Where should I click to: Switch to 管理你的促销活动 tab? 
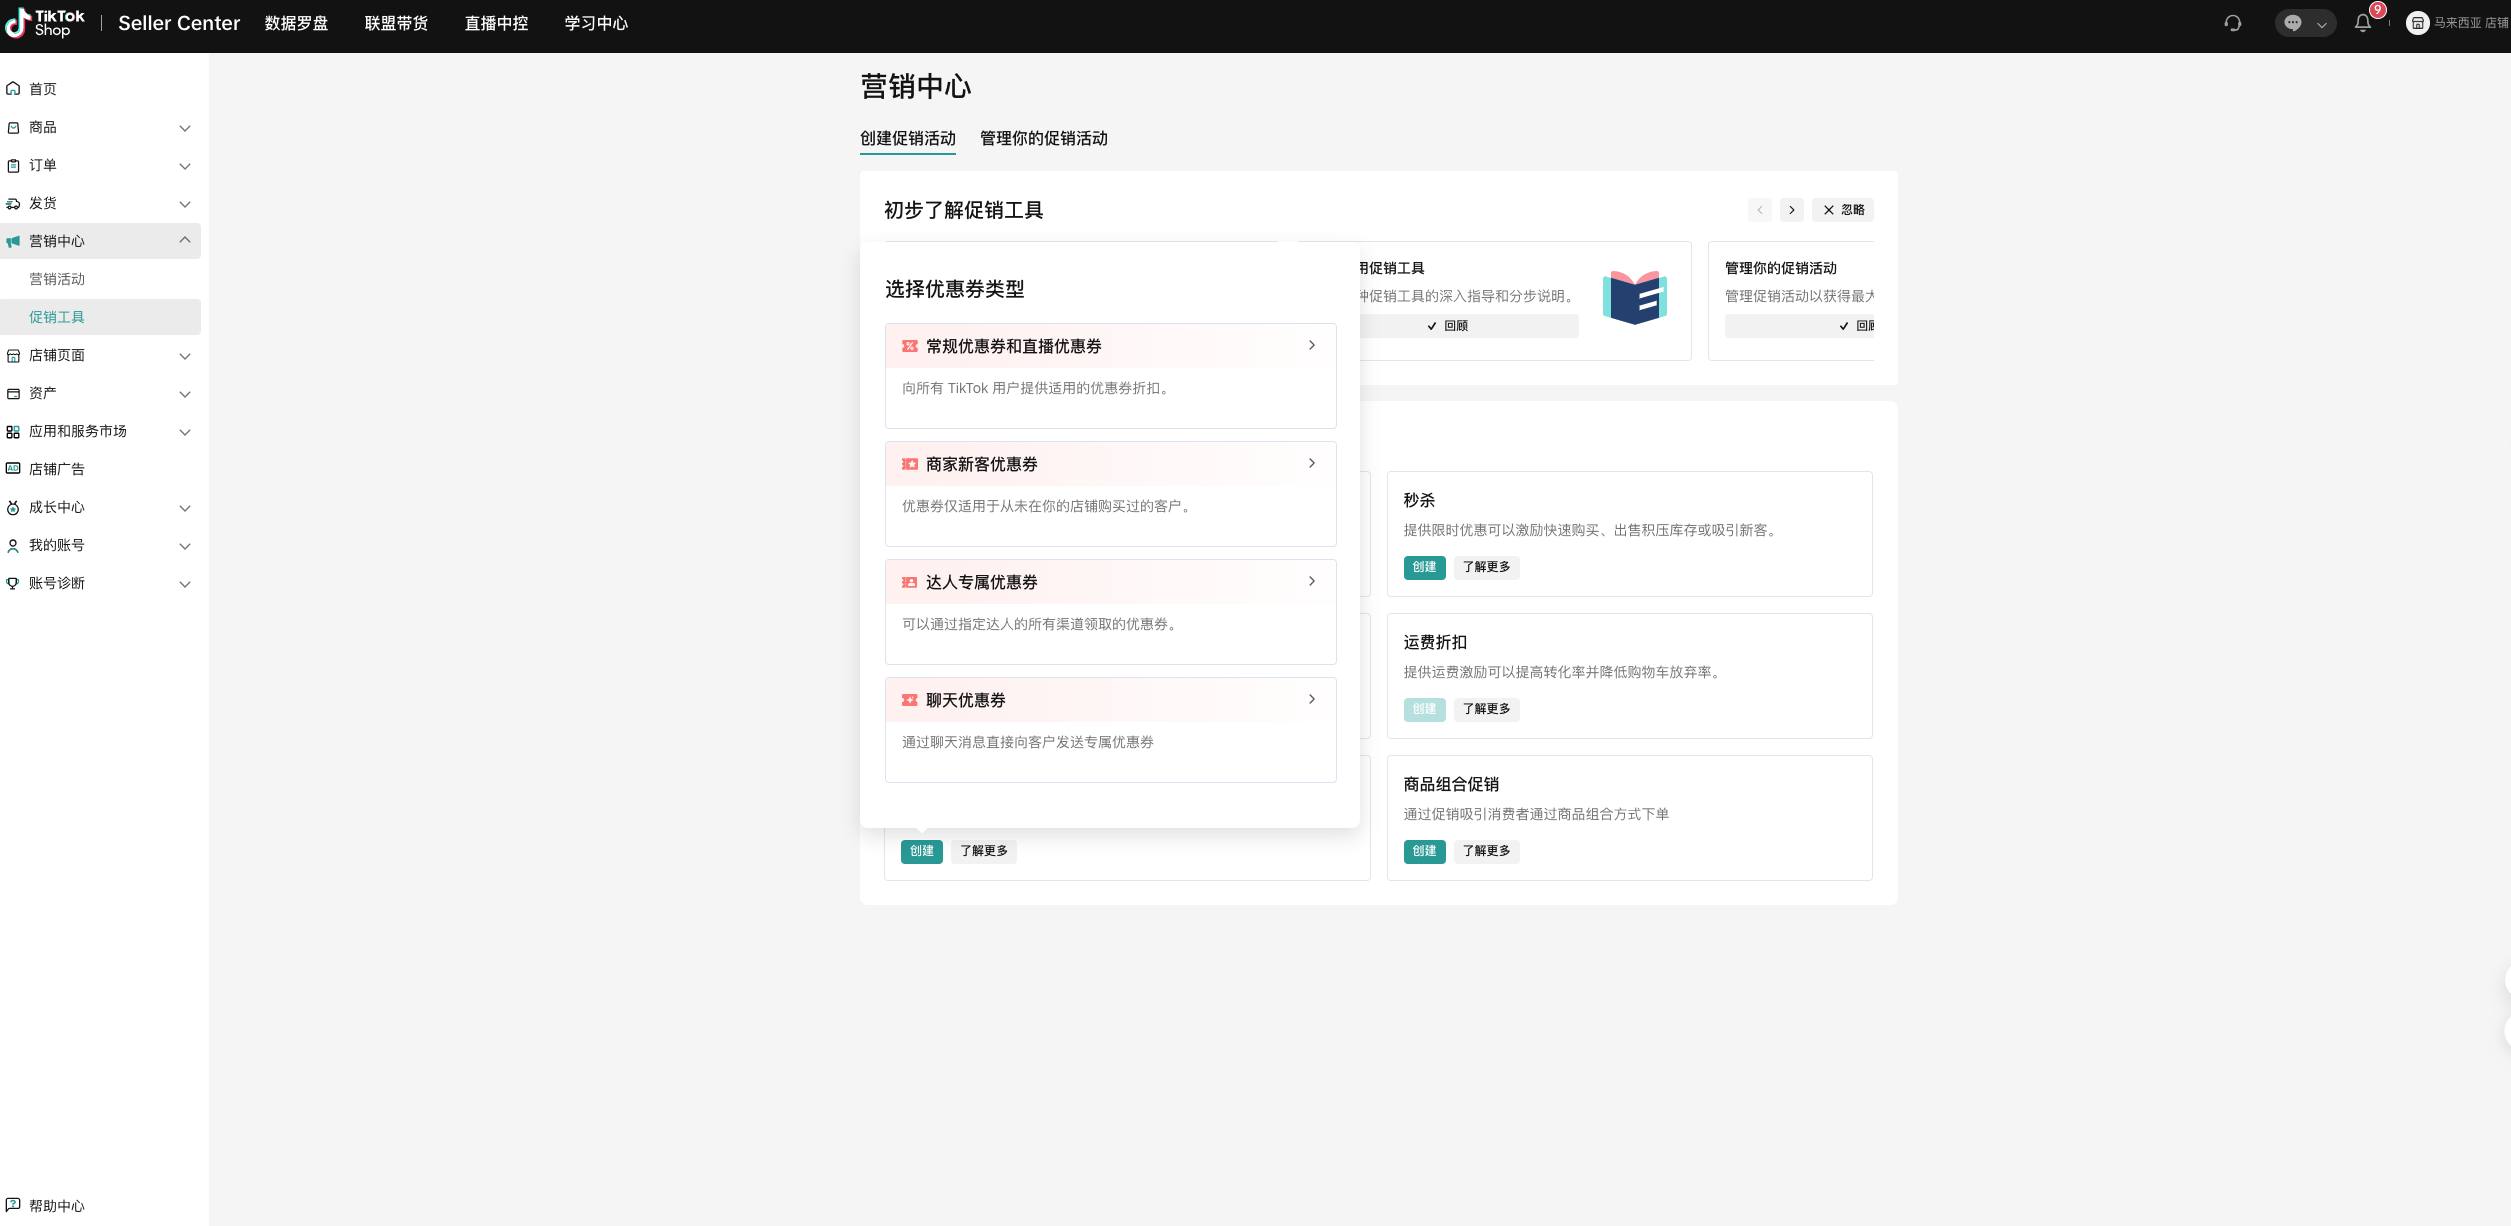point(1043,138)
